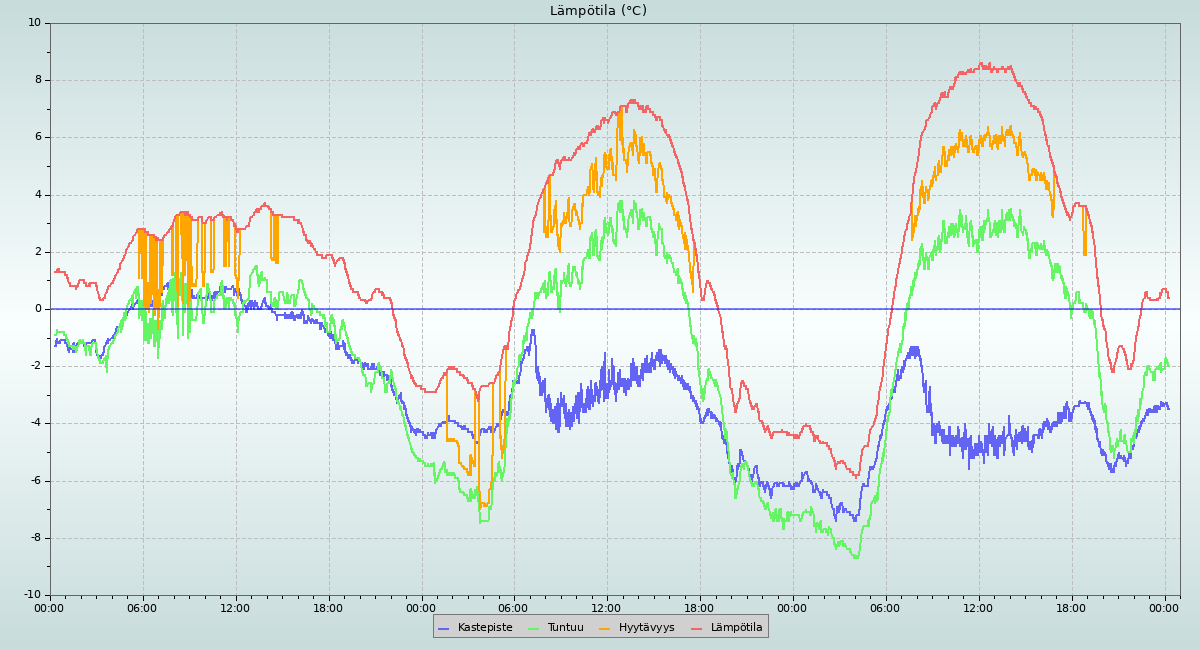Click the 8 label on the y-axis
1200x650 pixels.
point(38,80)
